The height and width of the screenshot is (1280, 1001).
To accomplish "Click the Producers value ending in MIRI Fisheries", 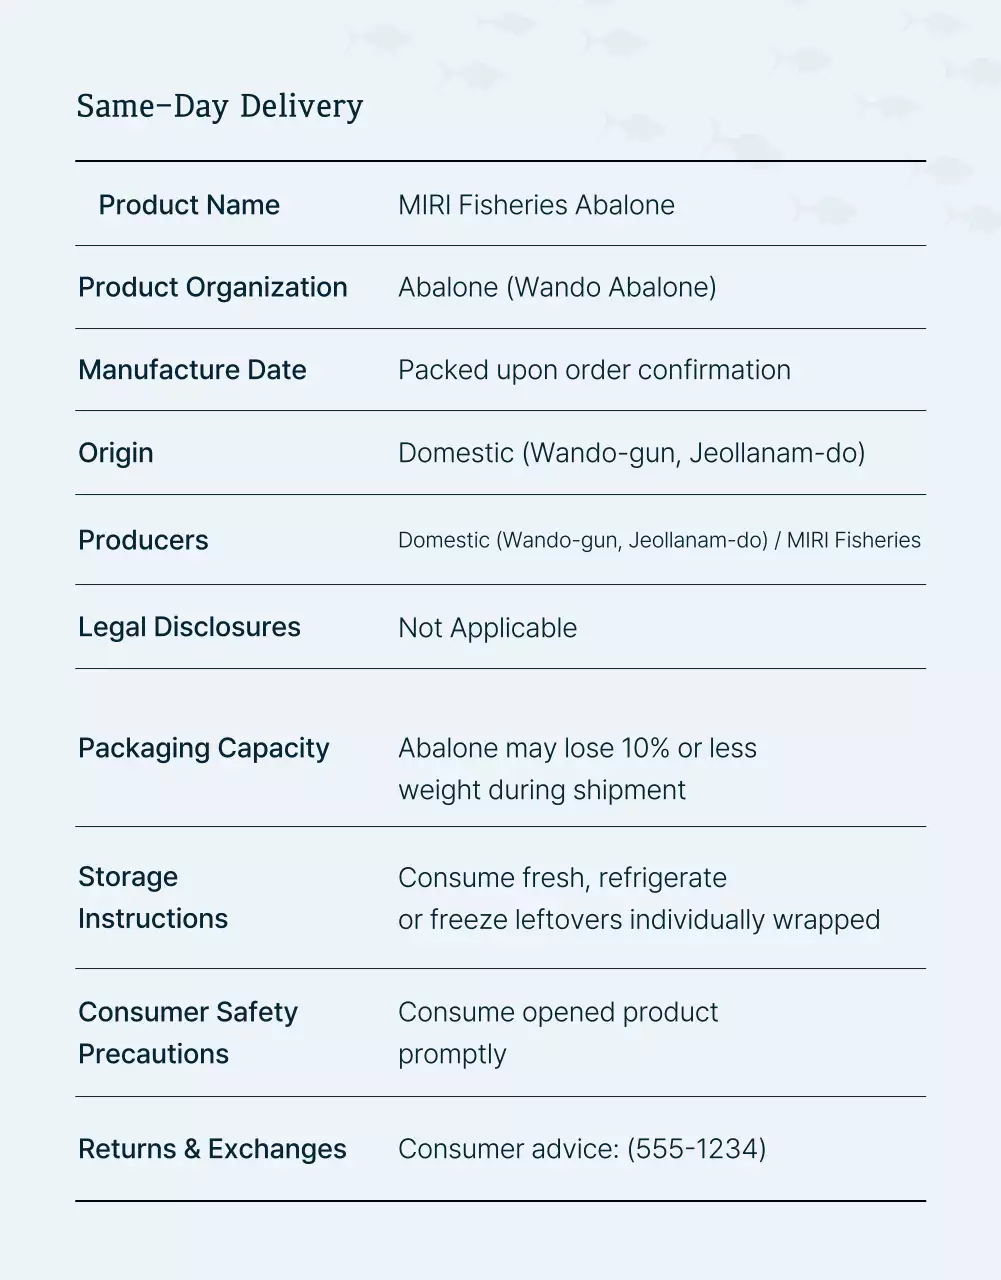I will point(659,540).
